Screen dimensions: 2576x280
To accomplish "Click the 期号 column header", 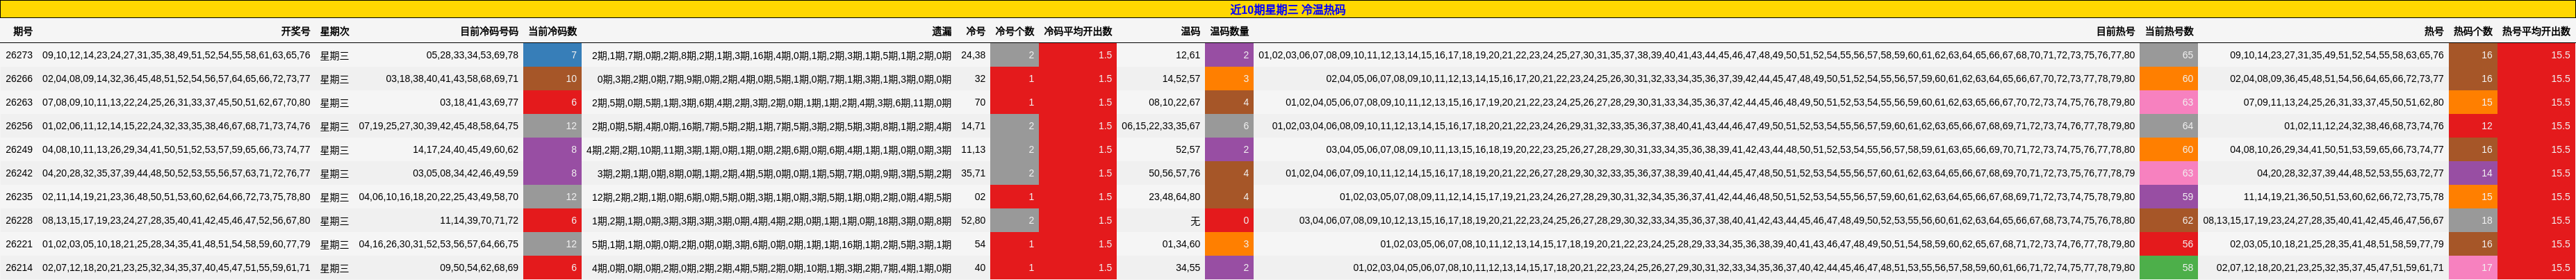I will [22, 32].
